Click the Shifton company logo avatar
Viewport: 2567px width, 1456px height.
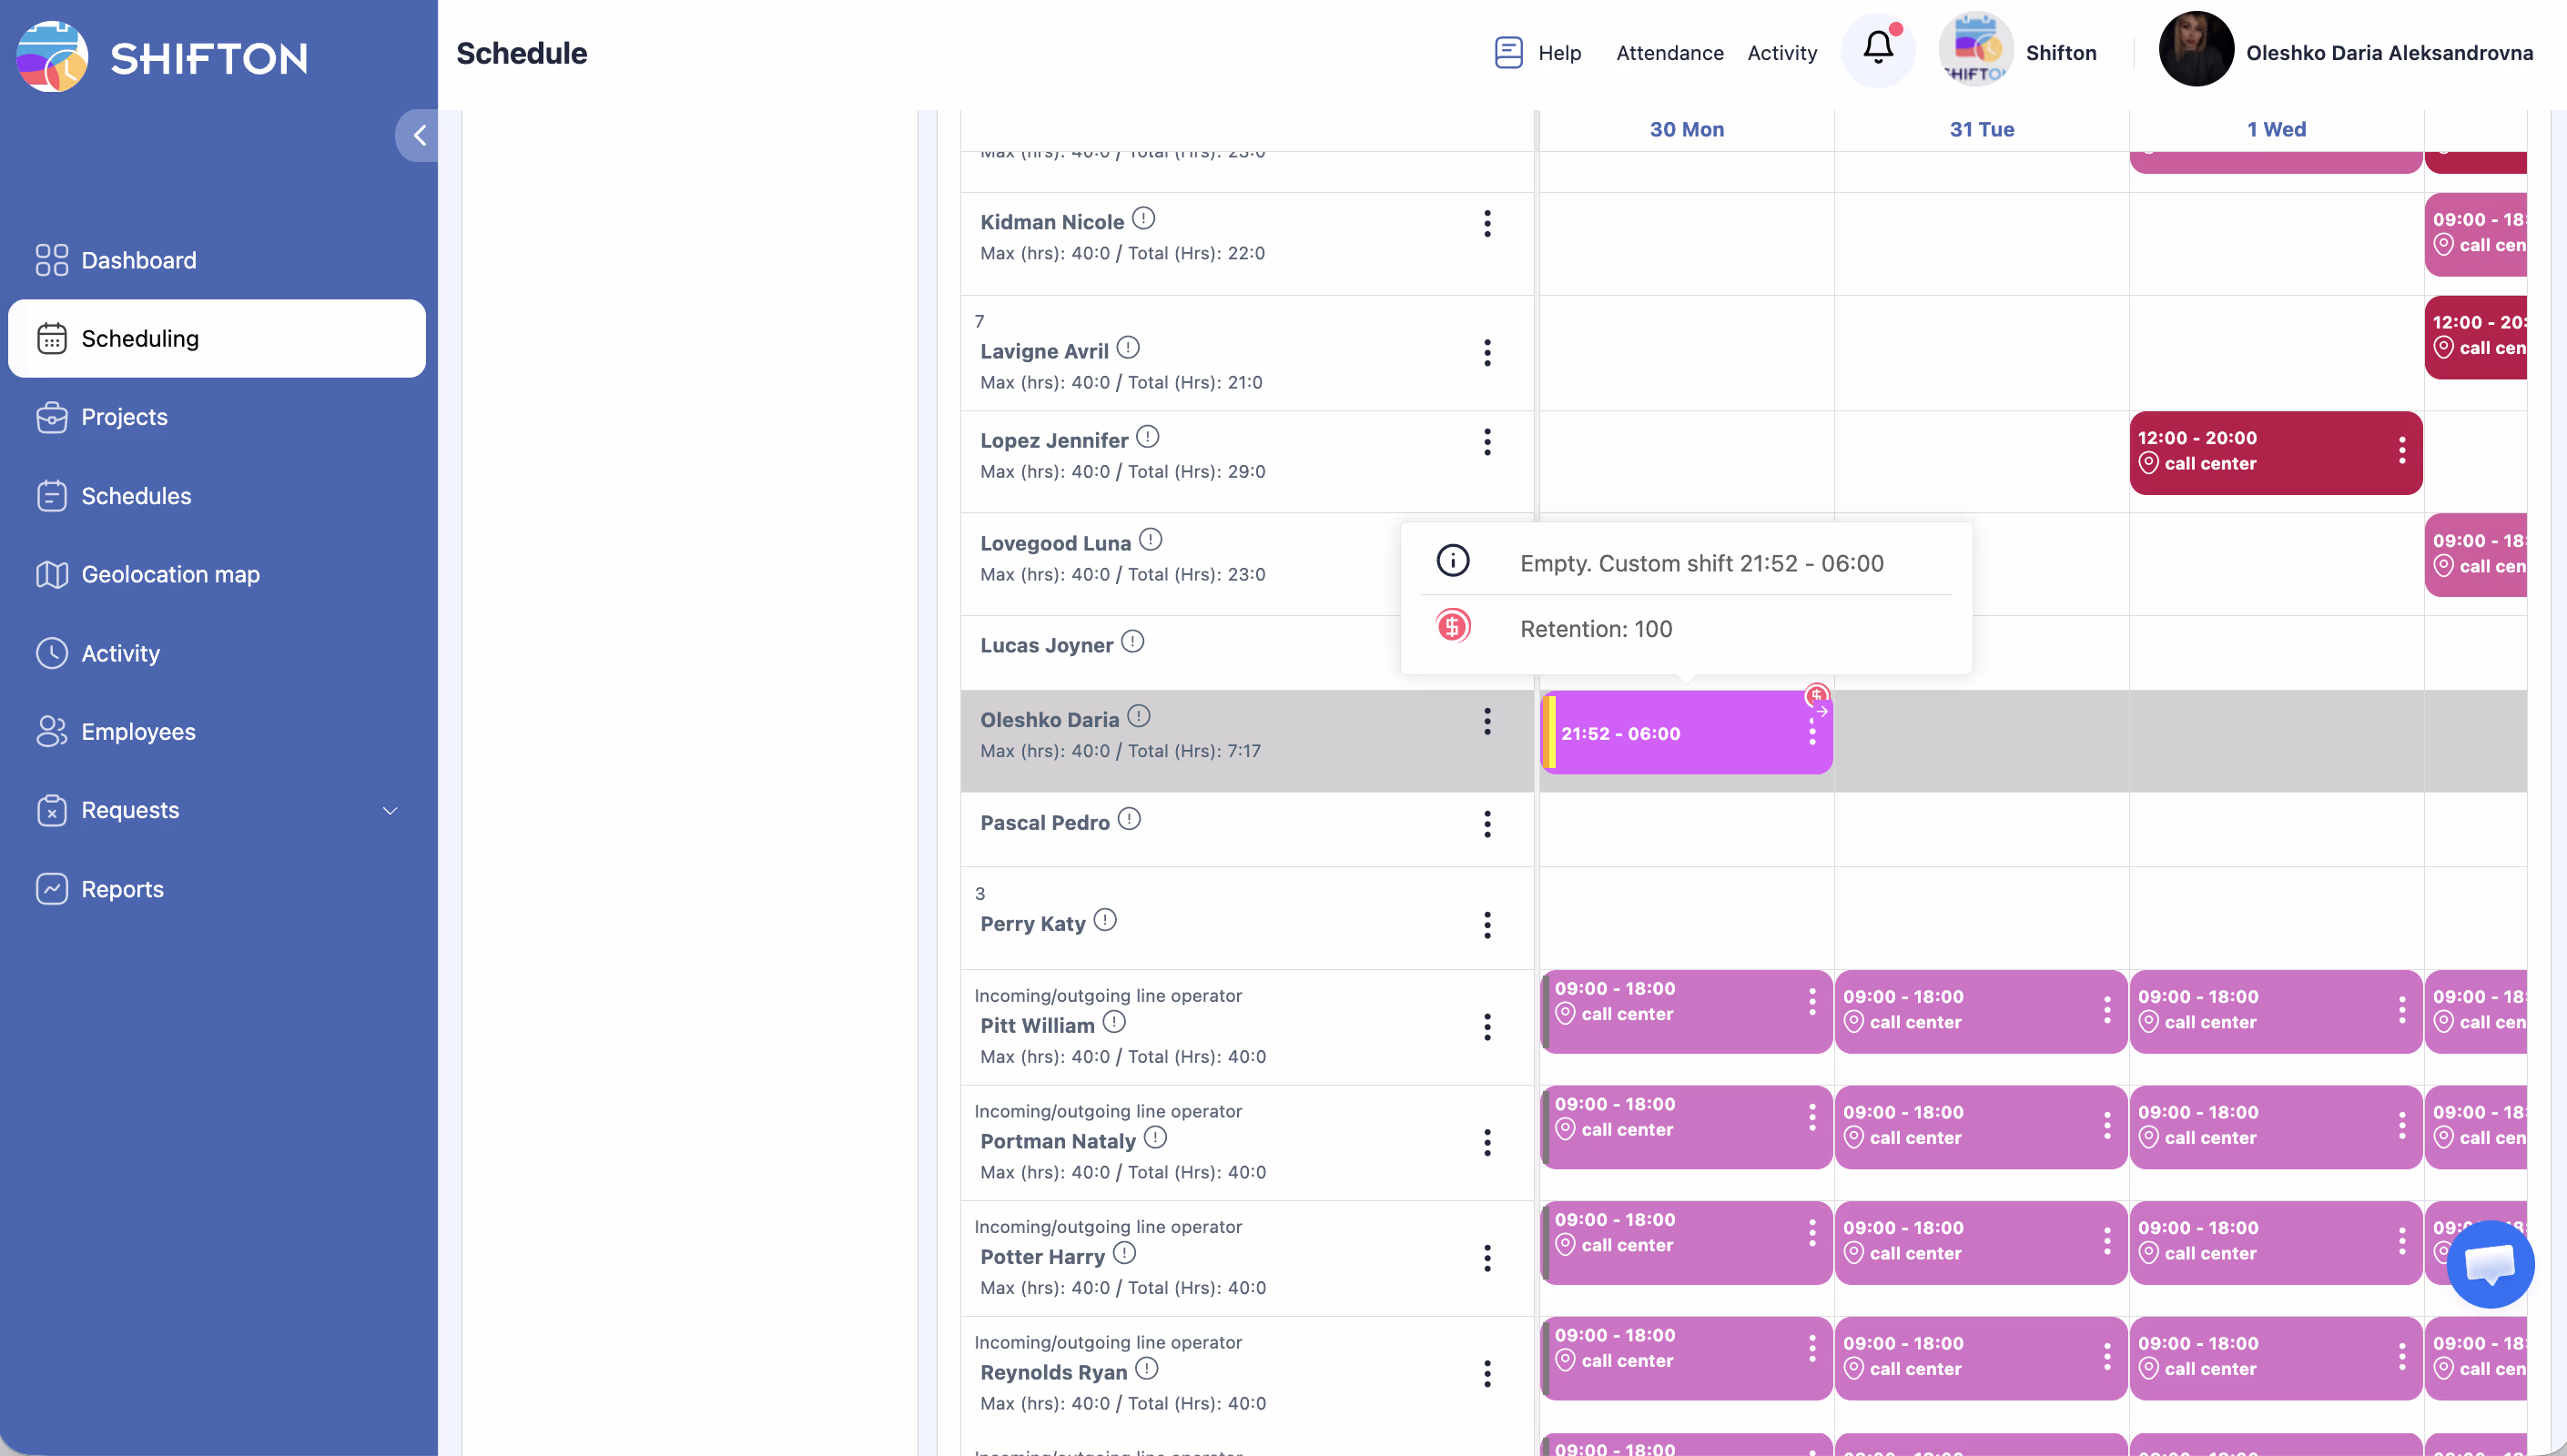click(1974, 50)
